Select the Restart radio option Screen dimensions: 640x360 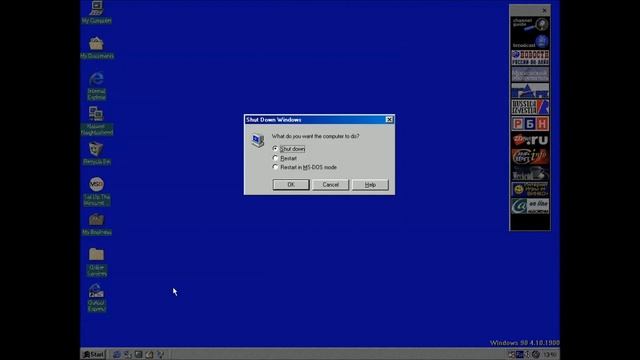(x=284, y=158)
